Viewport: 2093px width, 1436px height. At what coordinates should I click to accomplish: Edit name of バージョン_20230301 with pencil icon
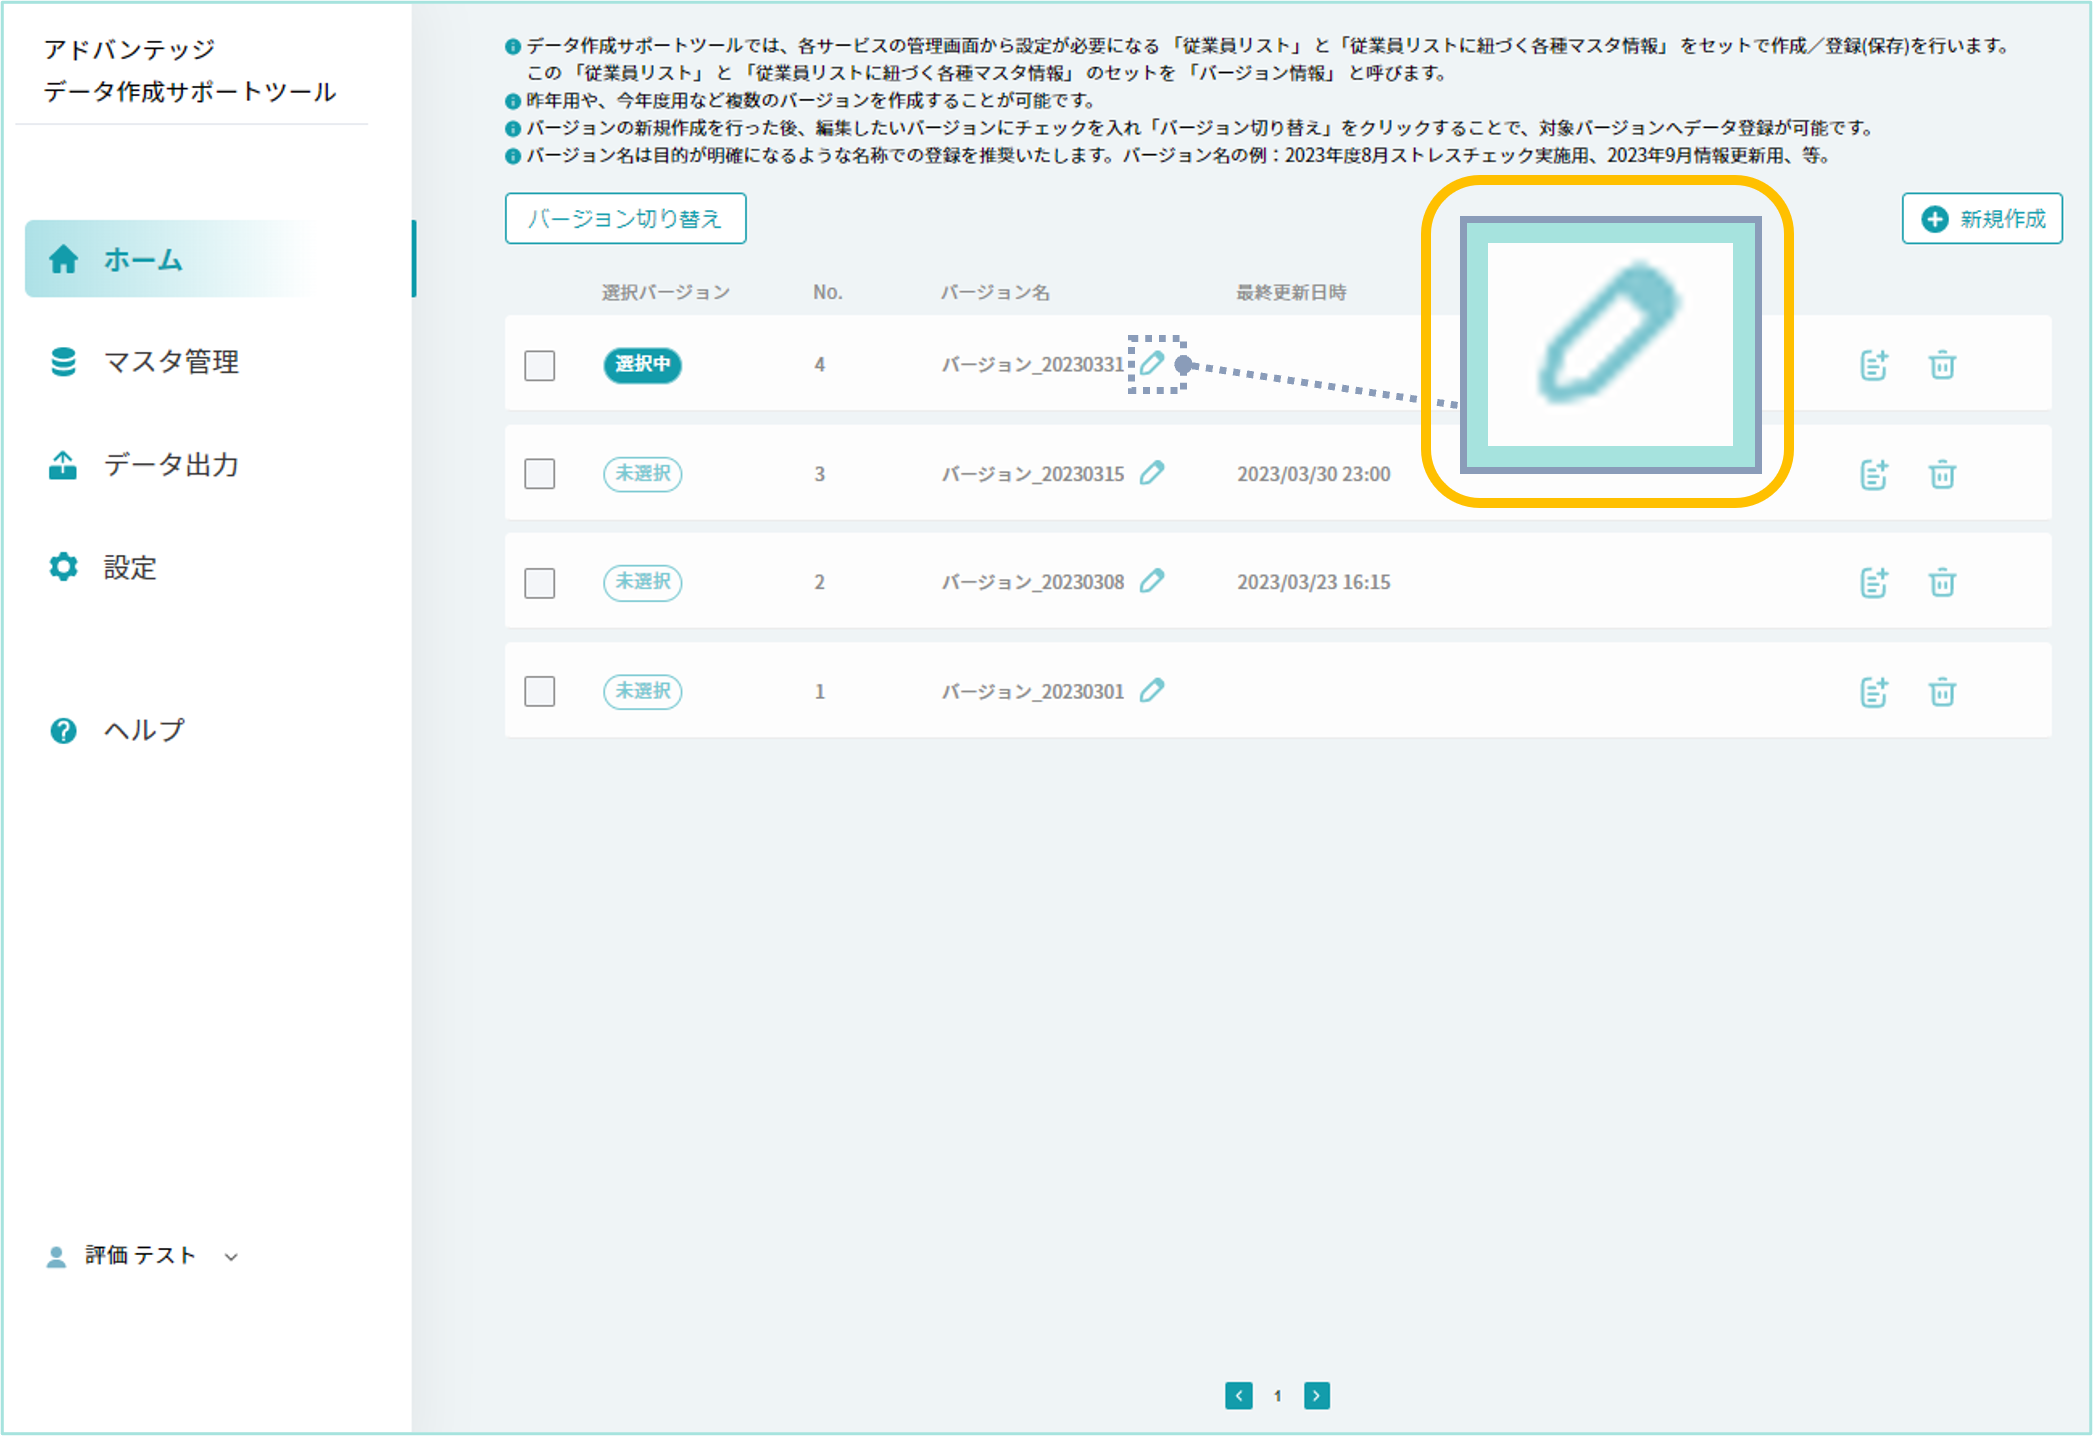click(1152, 690)
